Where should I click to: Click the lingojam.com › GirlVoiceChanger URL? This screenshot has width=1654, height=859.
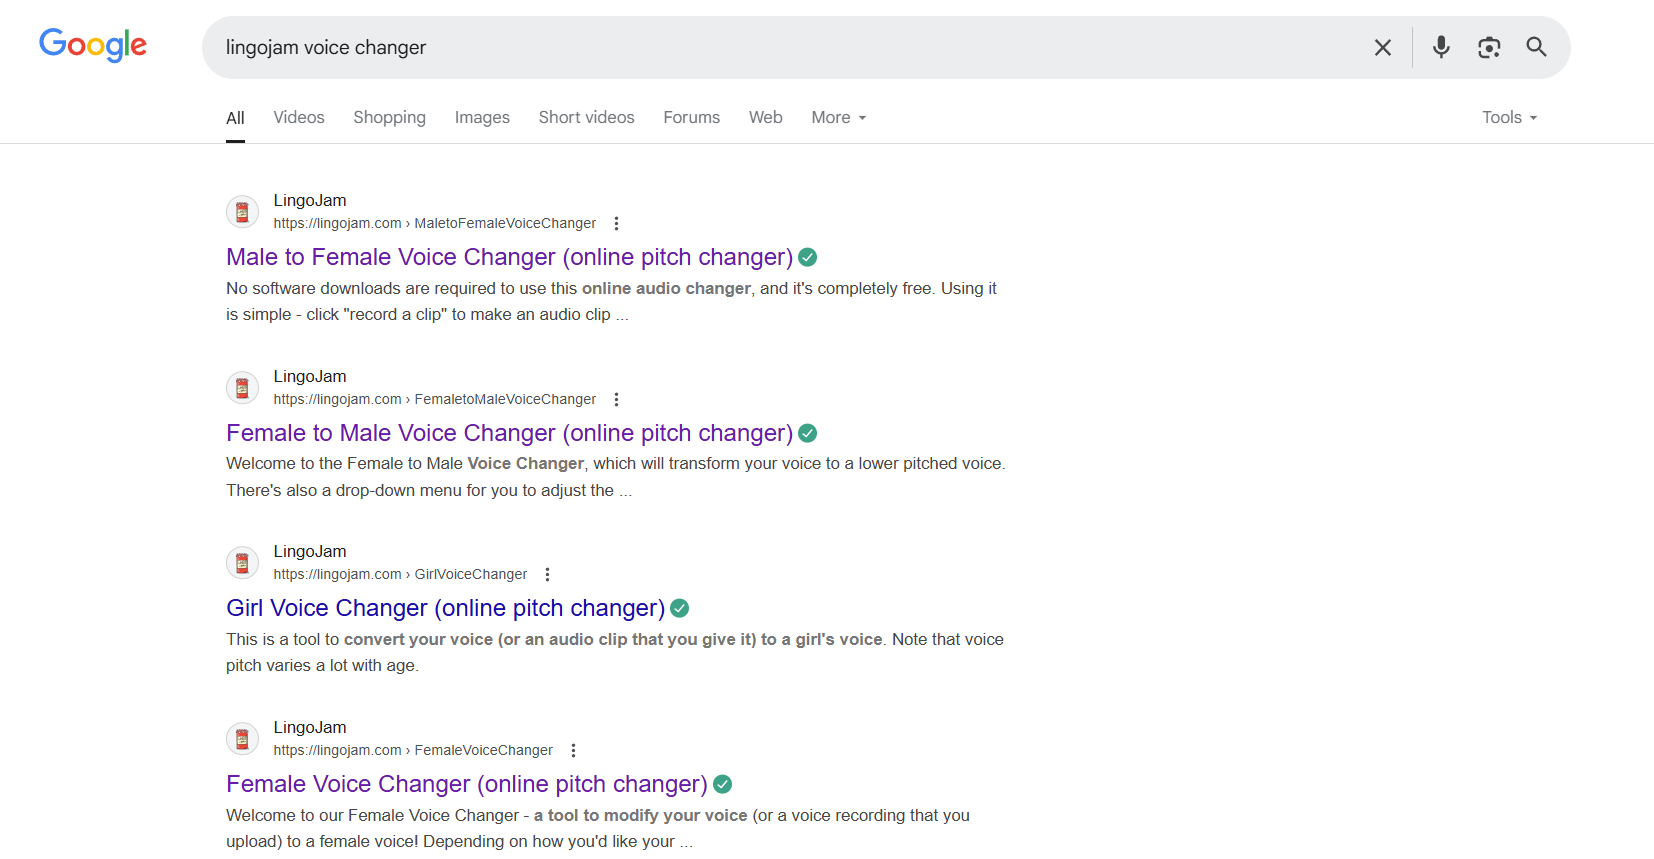pyautogui.click(x=400, y=575)
